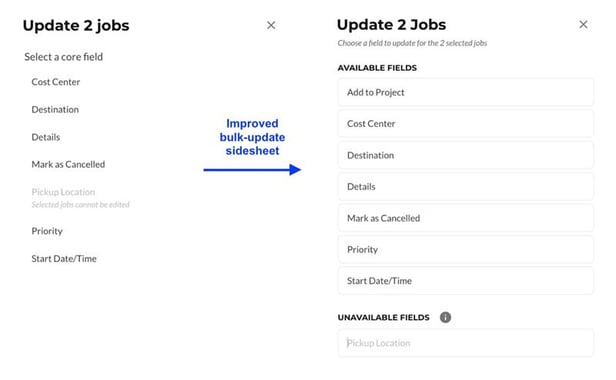Click the Mark as Cancelled field card
616x380 pixels.
click(466, 218)
